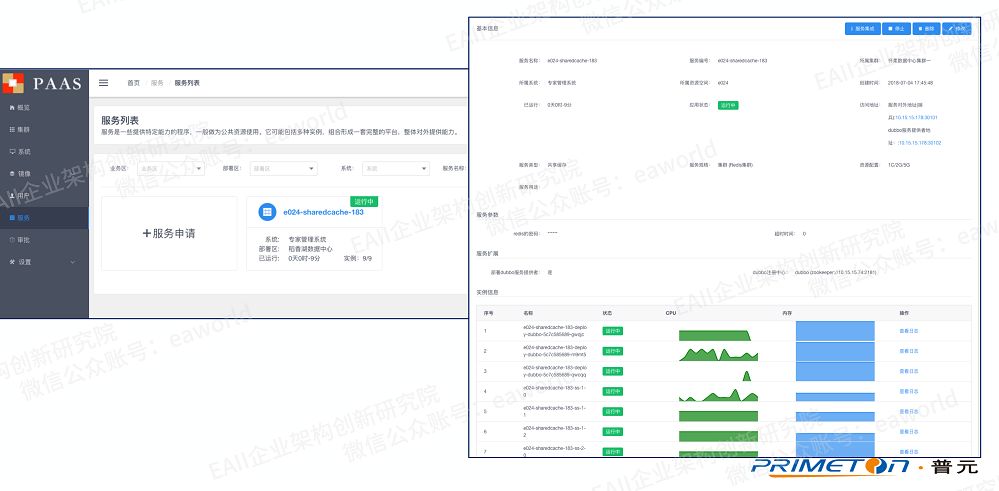The width and height of the screenshot is (999, 491).
Task: Click the 实例: 9/9 text on service card
Action: (x=358, y=259)
